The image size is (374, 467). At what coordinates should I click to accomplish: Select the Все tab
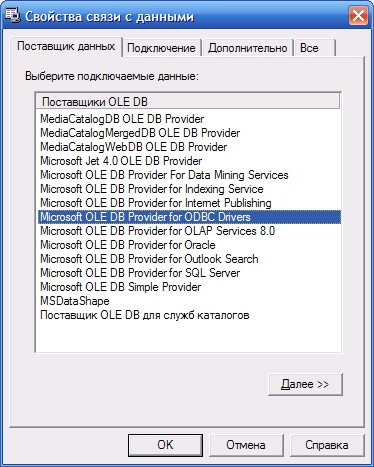(314, 48)
